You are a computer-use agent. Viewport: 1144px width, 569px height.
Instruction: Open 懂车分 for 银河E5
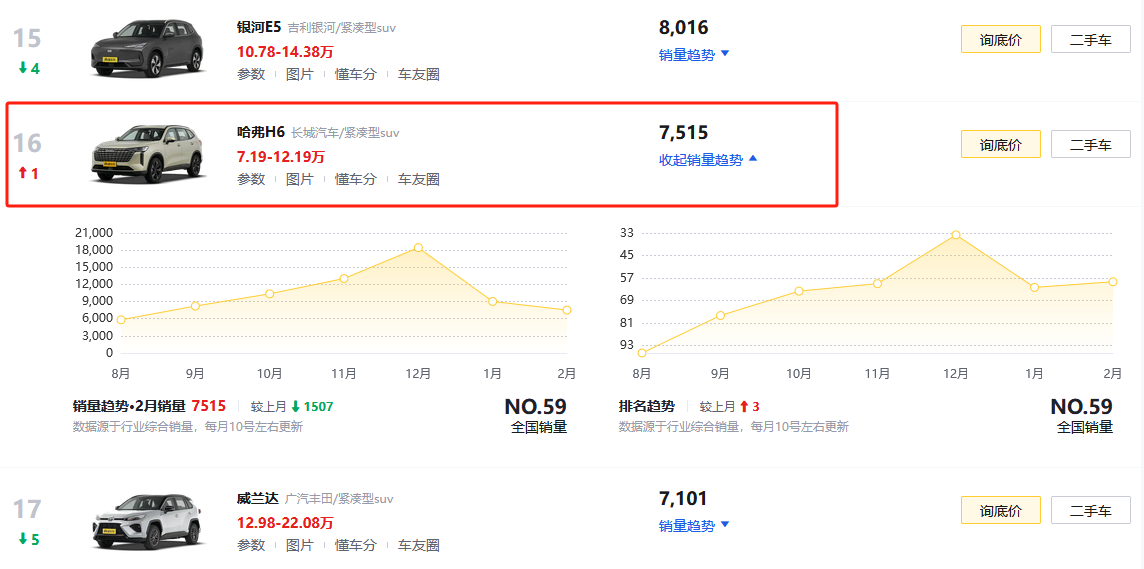pos(356,74)
